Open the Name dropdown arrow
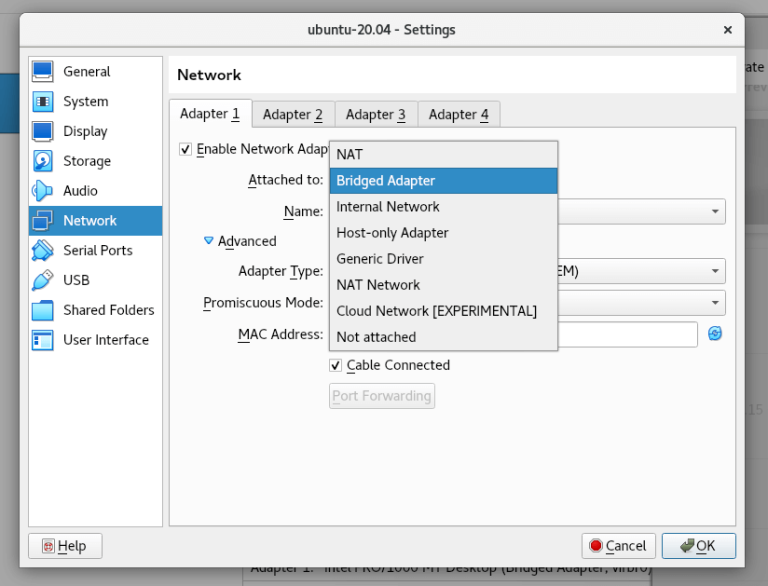Image resolution: width=768 pixels, height=586 pixels. click(716, 211)
